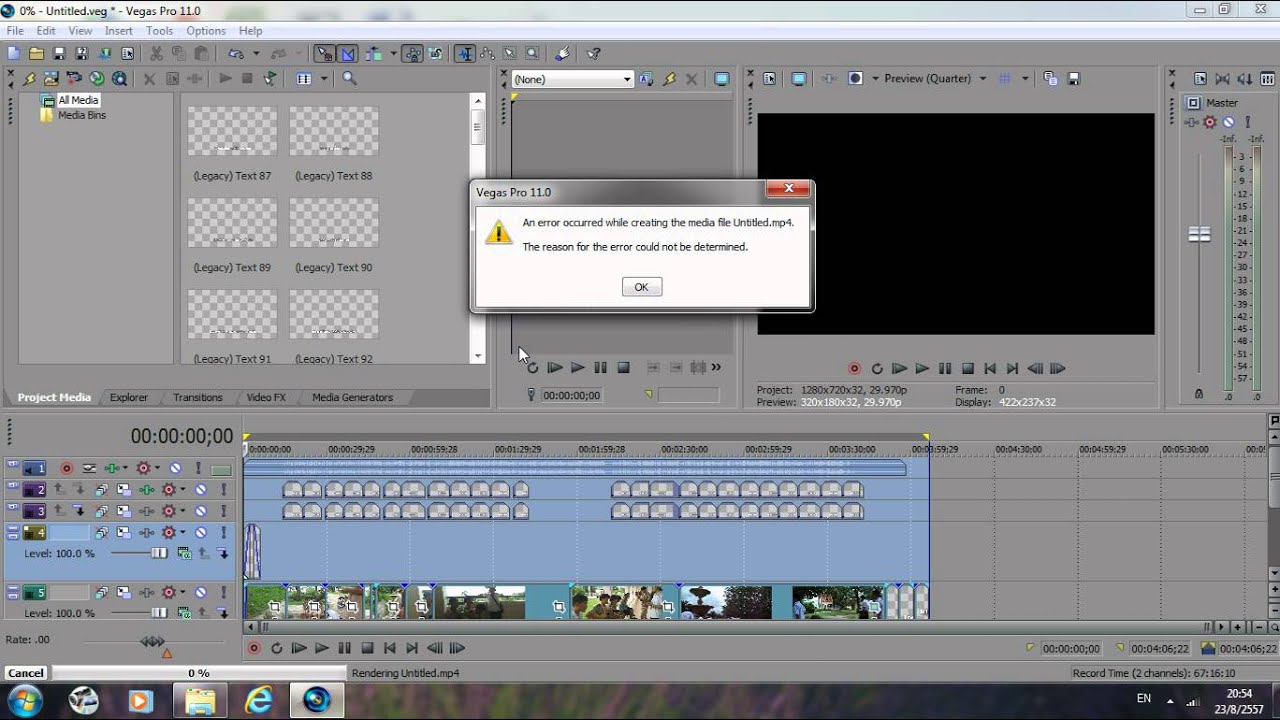This screenshot has height=720, width=1280.
Task: Click the Import Media lightning-bolt icon
Action: click(x=29, y=79)
